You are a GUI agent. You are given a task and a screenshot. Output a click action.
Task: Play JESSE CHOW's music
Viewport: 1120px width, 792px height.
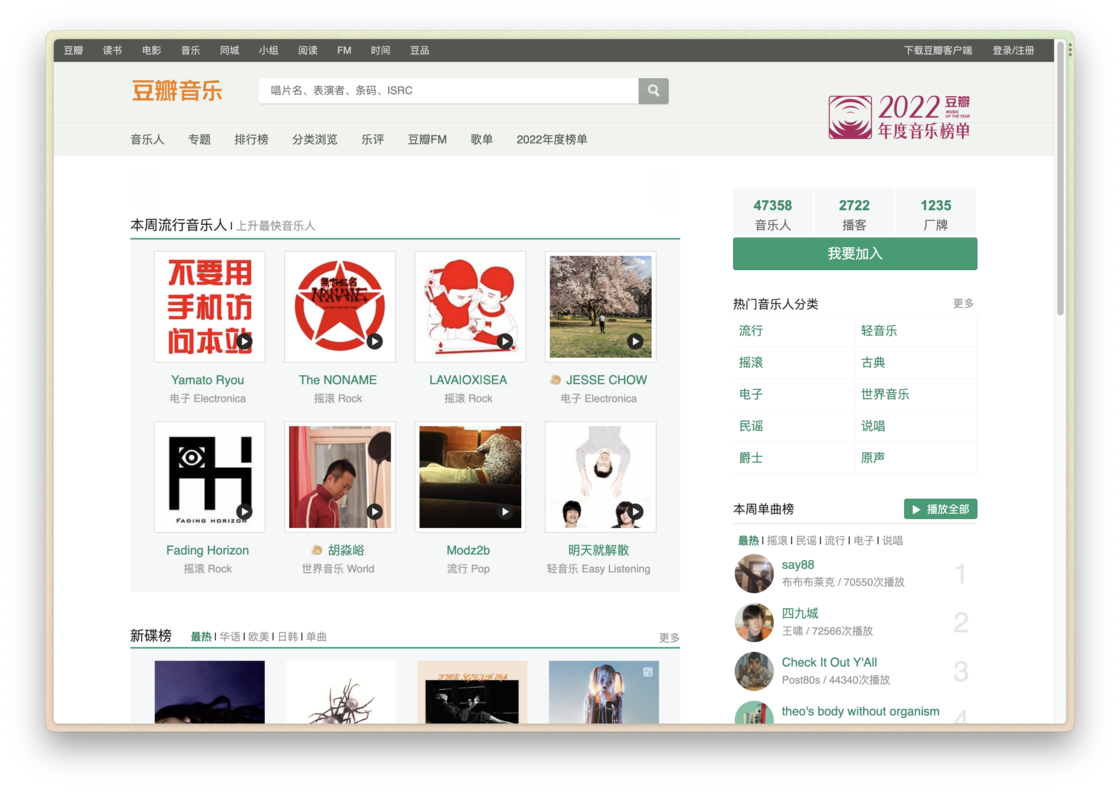coord(635,341)
